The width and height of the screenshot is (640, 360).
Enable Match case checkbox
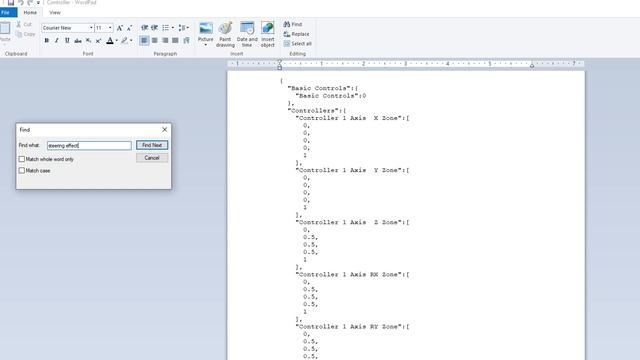point(22,171)
